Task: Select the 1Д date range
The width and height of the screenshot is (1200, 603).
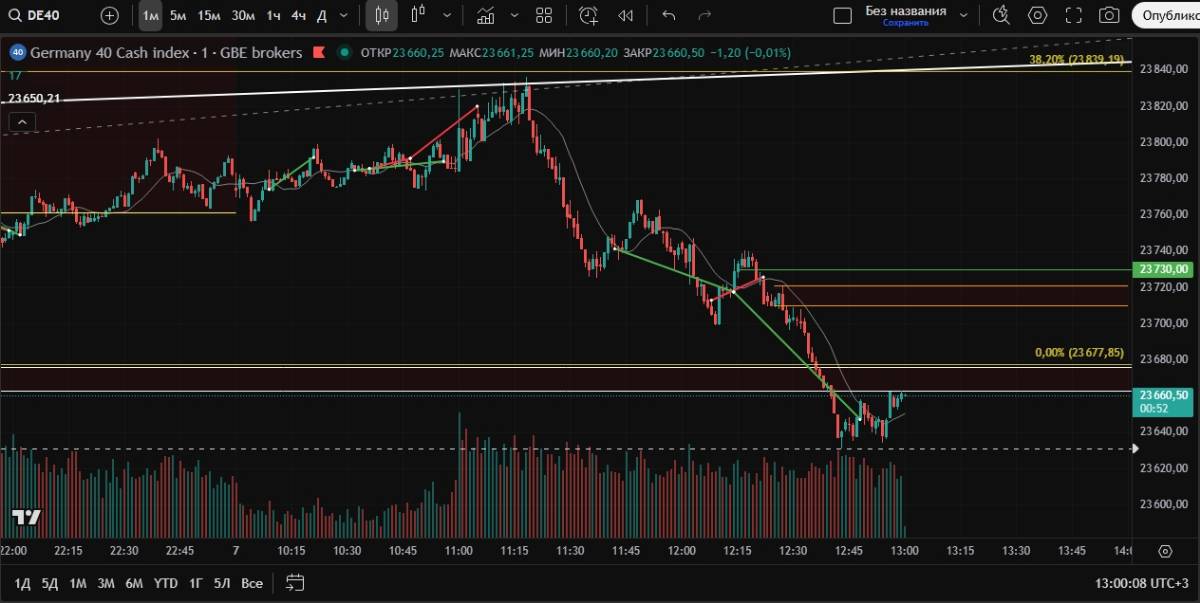Action: [22, 583]
